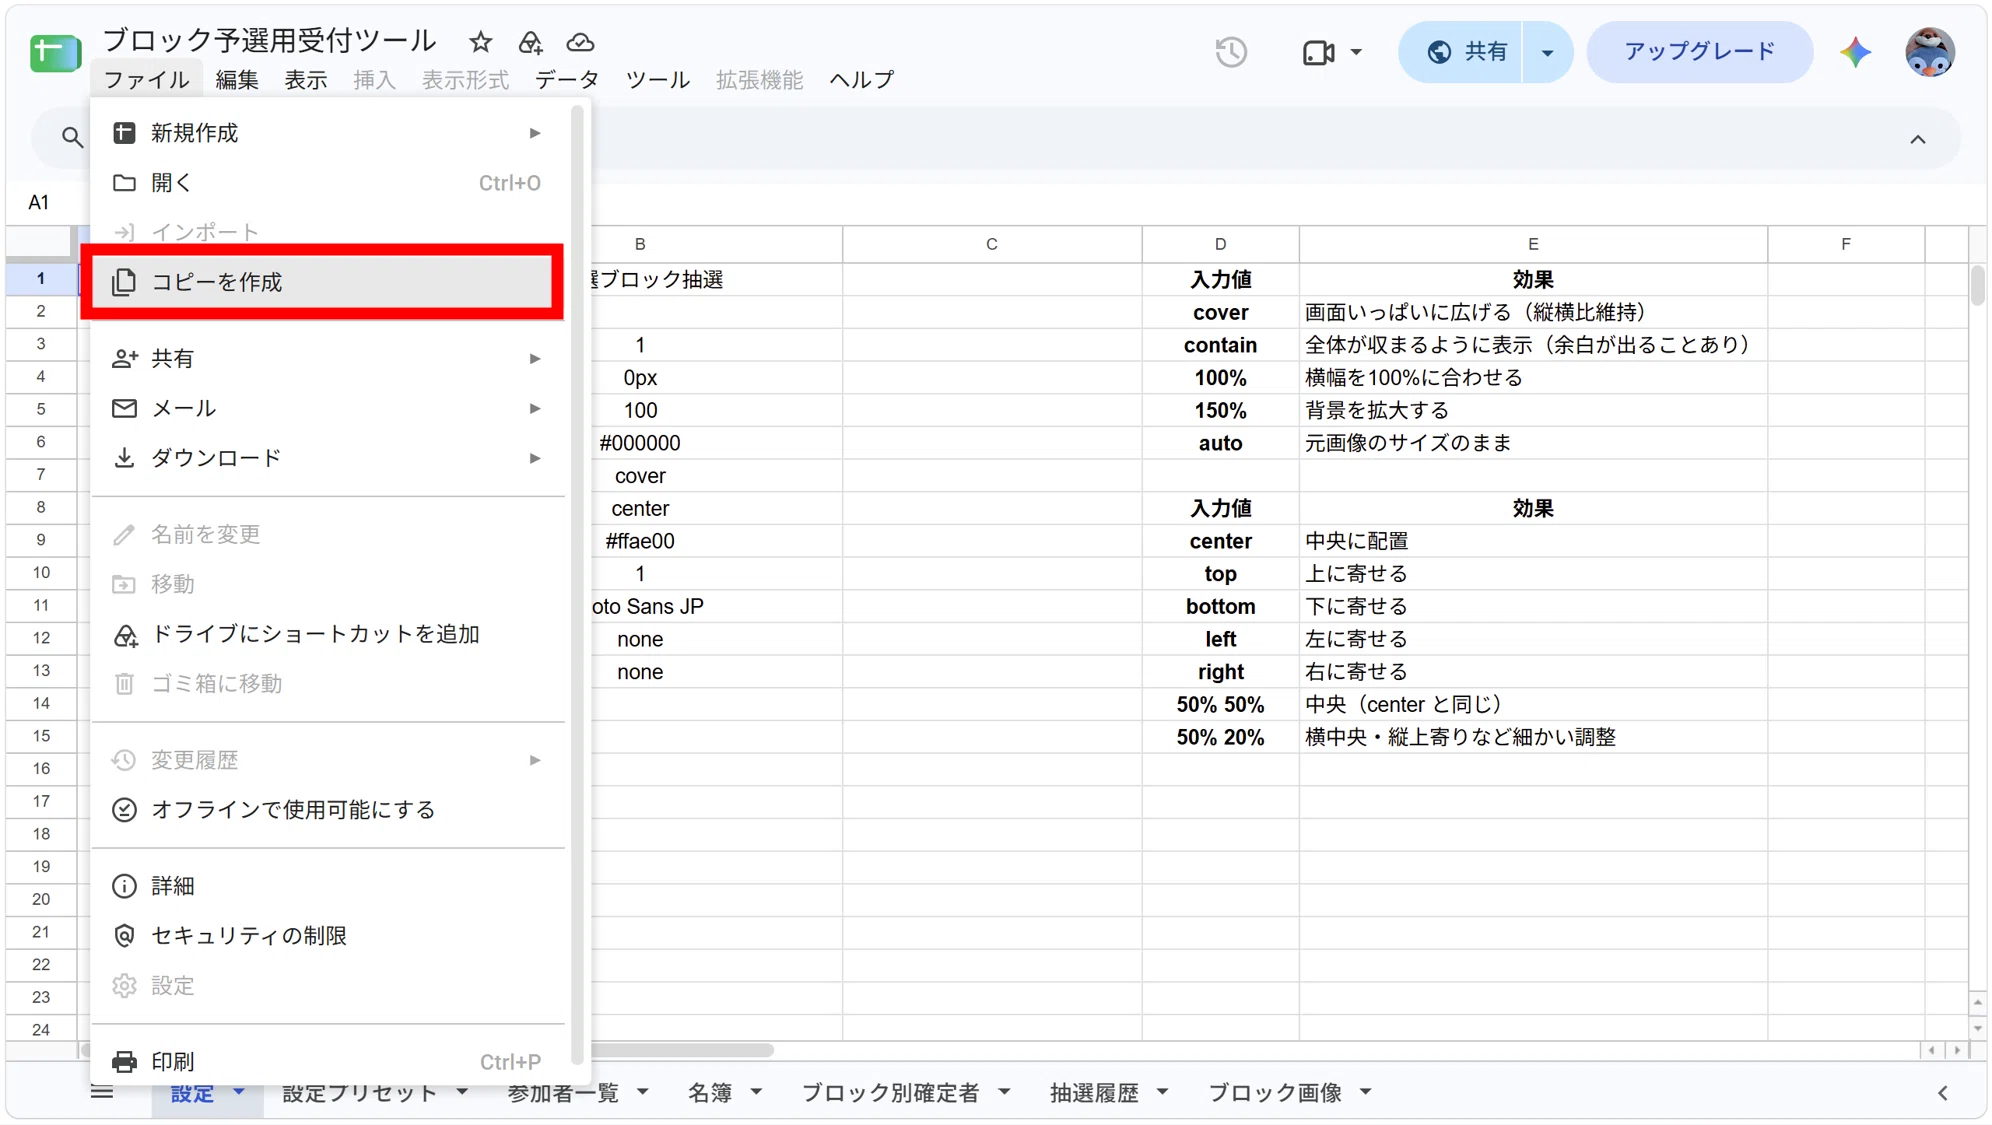Open セキュリティの制限
Viewport: 1992px width, 1125px height.
[x=328, y=935]
